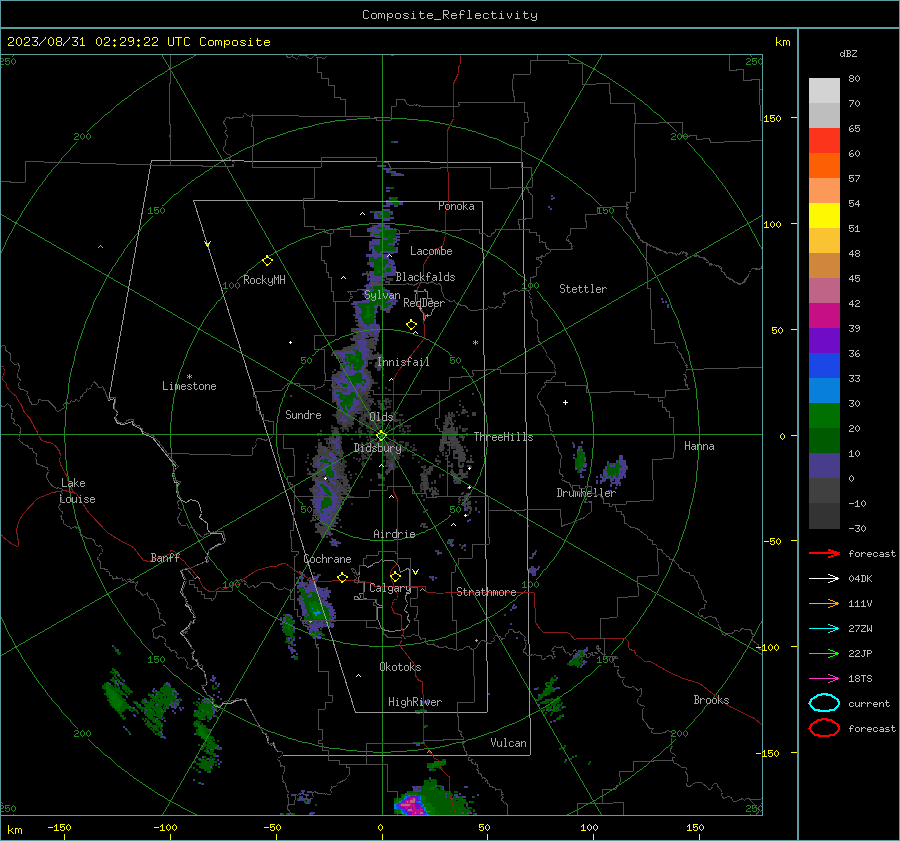This screenshot has width=900, height=841.
Task: Click the Banff label
Action: 165,557
